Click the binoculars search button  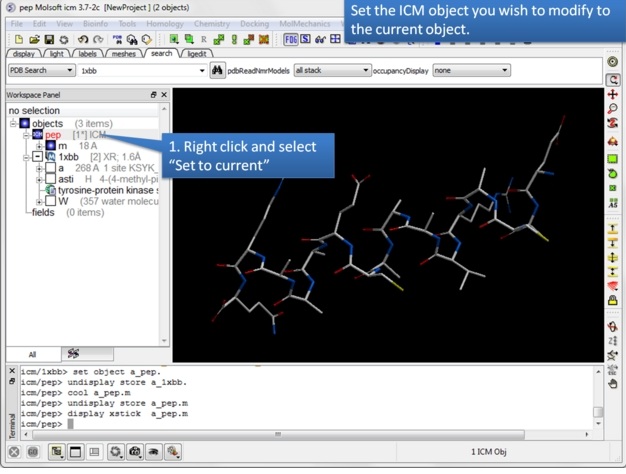[x=217, y=71]
